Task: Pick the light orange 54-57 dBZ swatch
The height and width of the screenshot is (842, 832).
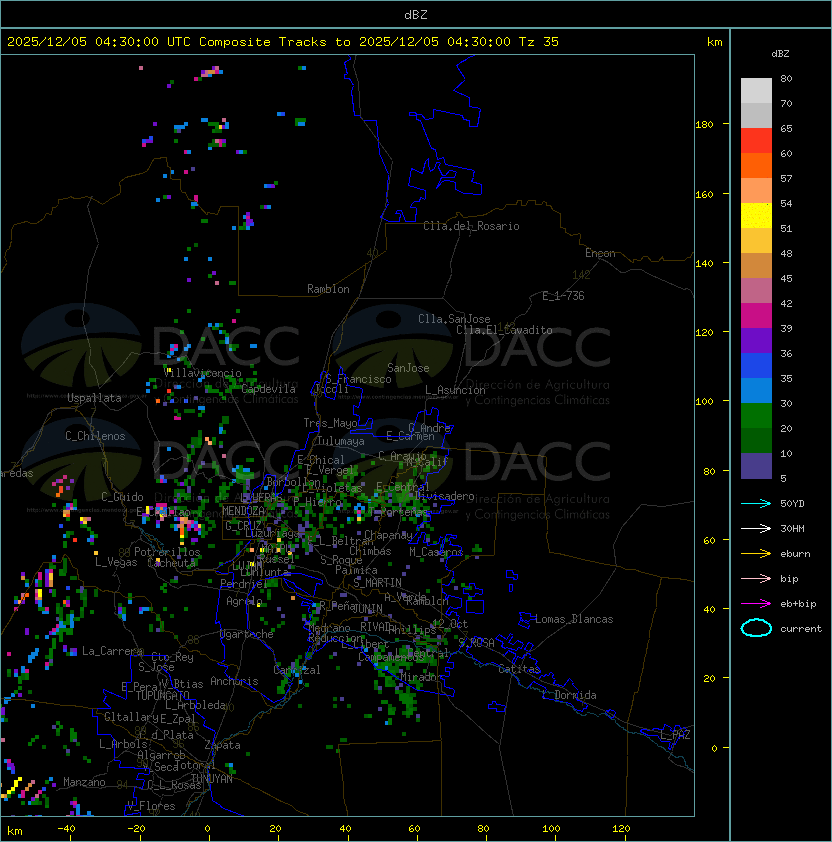Action: (x=756, y=191)
